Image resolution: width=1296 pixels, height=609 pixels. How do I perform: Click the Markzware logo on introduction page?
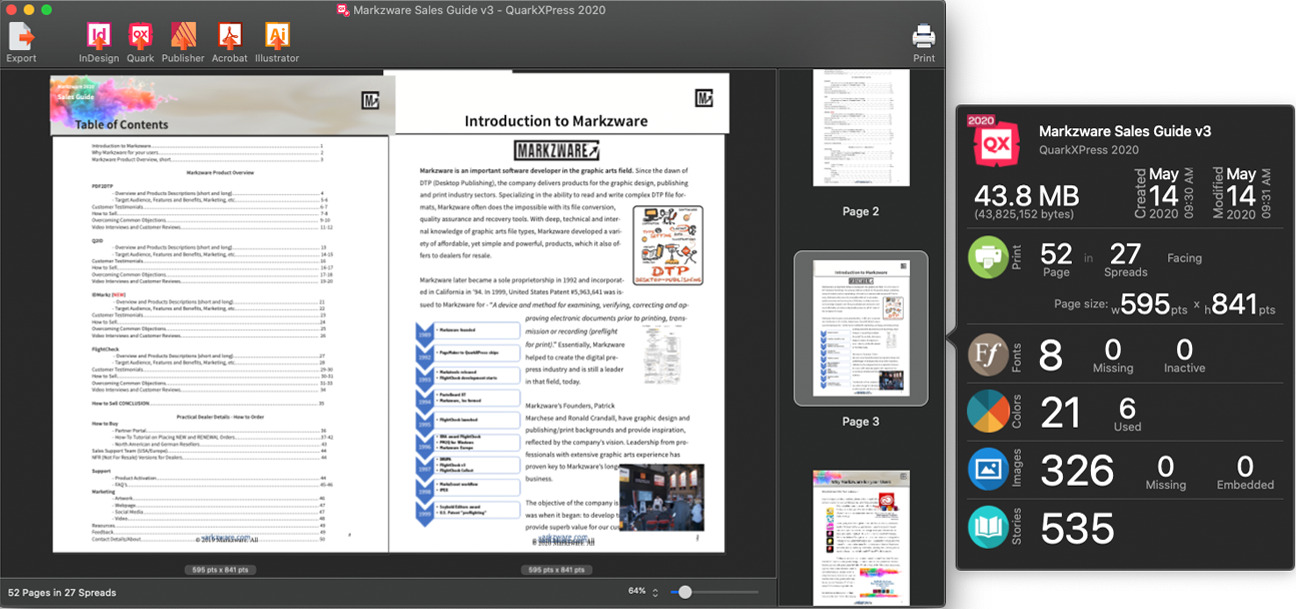click(556, 151)
